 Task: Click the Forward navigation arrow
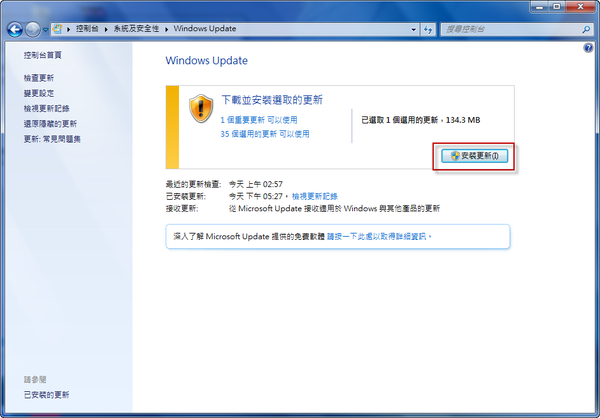click(33, 29)
